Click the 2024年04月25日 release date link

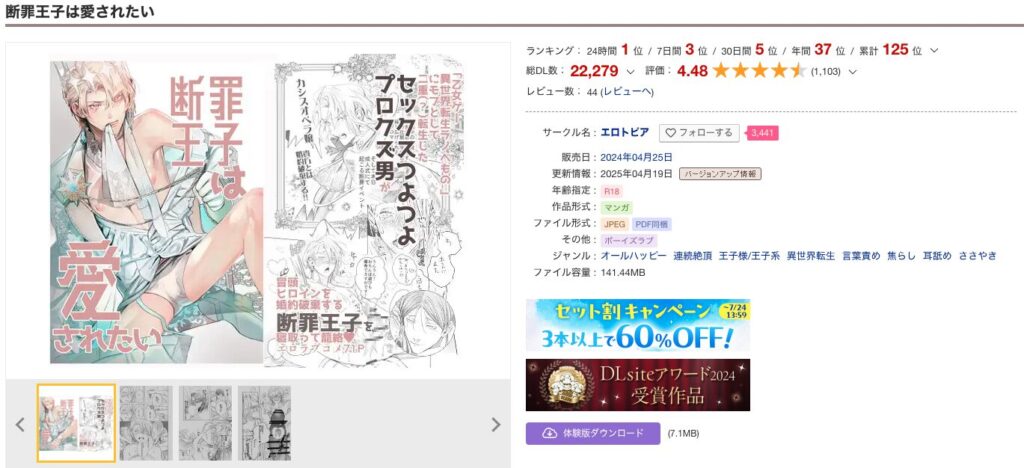[636, 157]
